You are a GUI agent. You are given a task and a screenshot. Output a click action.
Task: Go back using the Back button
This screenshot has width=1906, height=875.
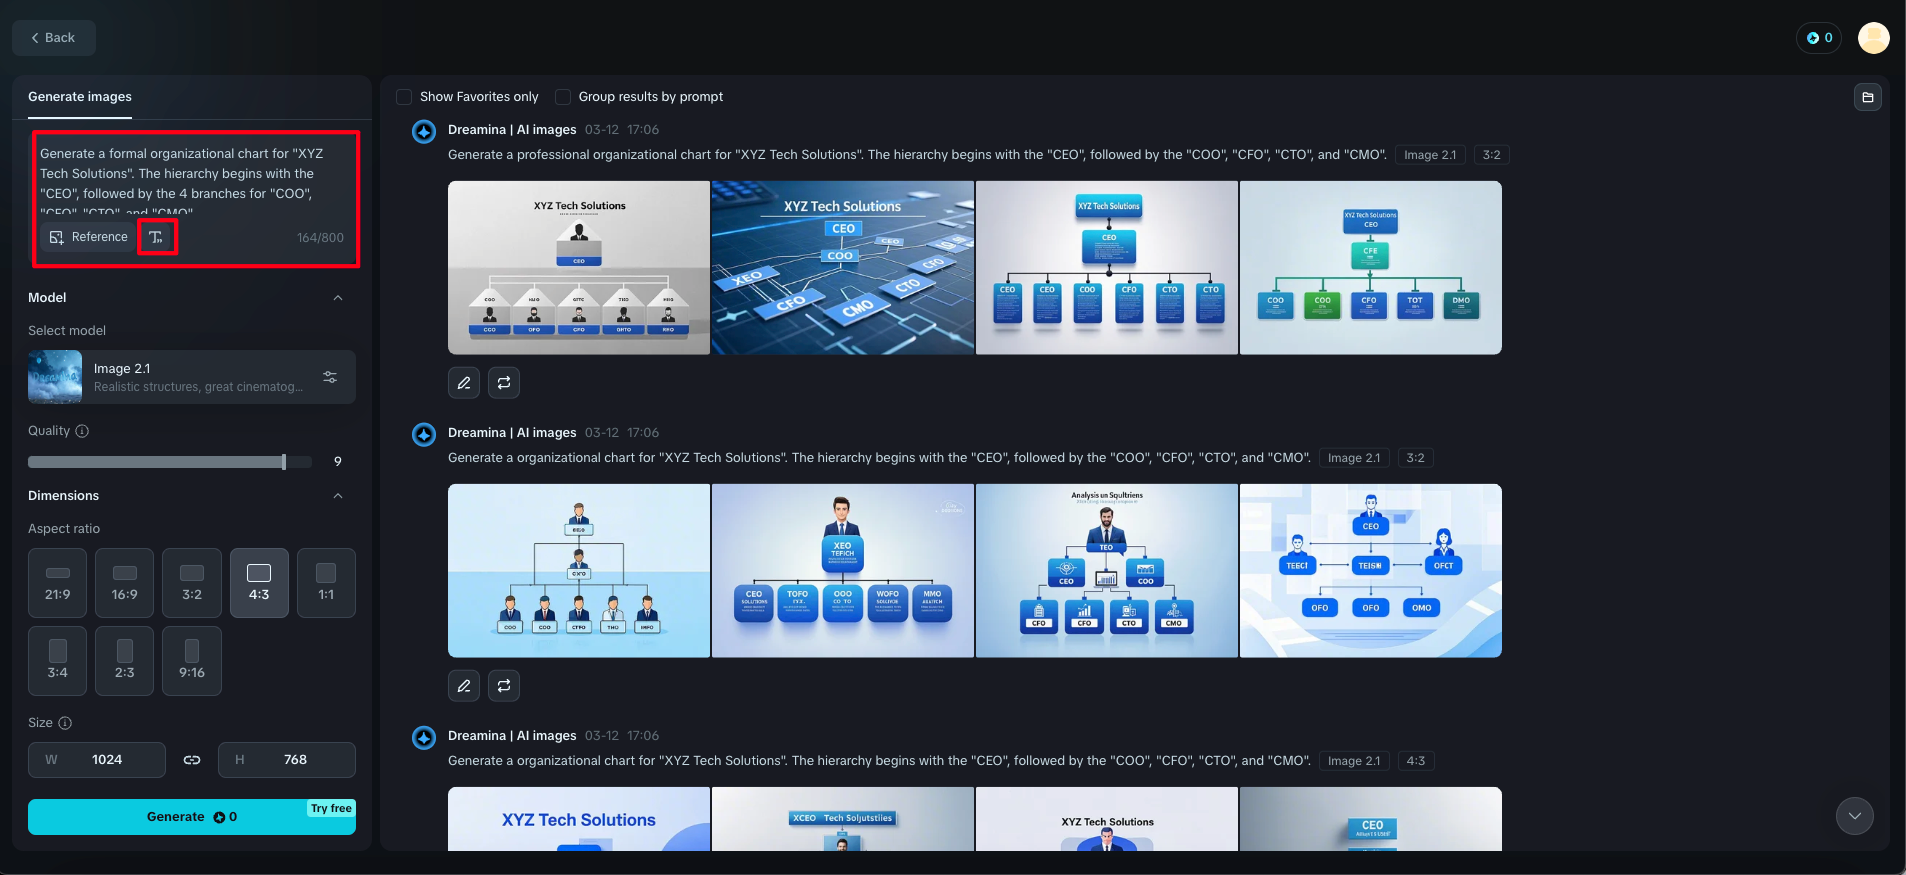click(x=54, y=38)
